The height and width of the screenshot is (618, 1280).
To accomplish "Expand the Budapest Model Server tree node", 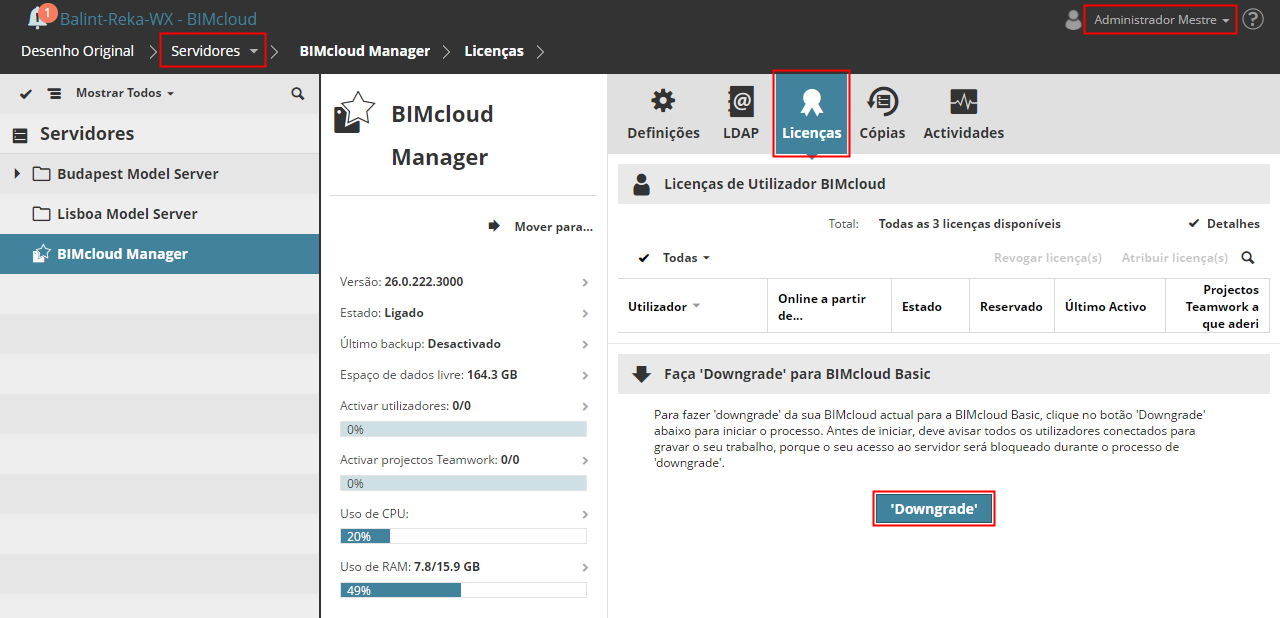I will click(x=17, y=174).
